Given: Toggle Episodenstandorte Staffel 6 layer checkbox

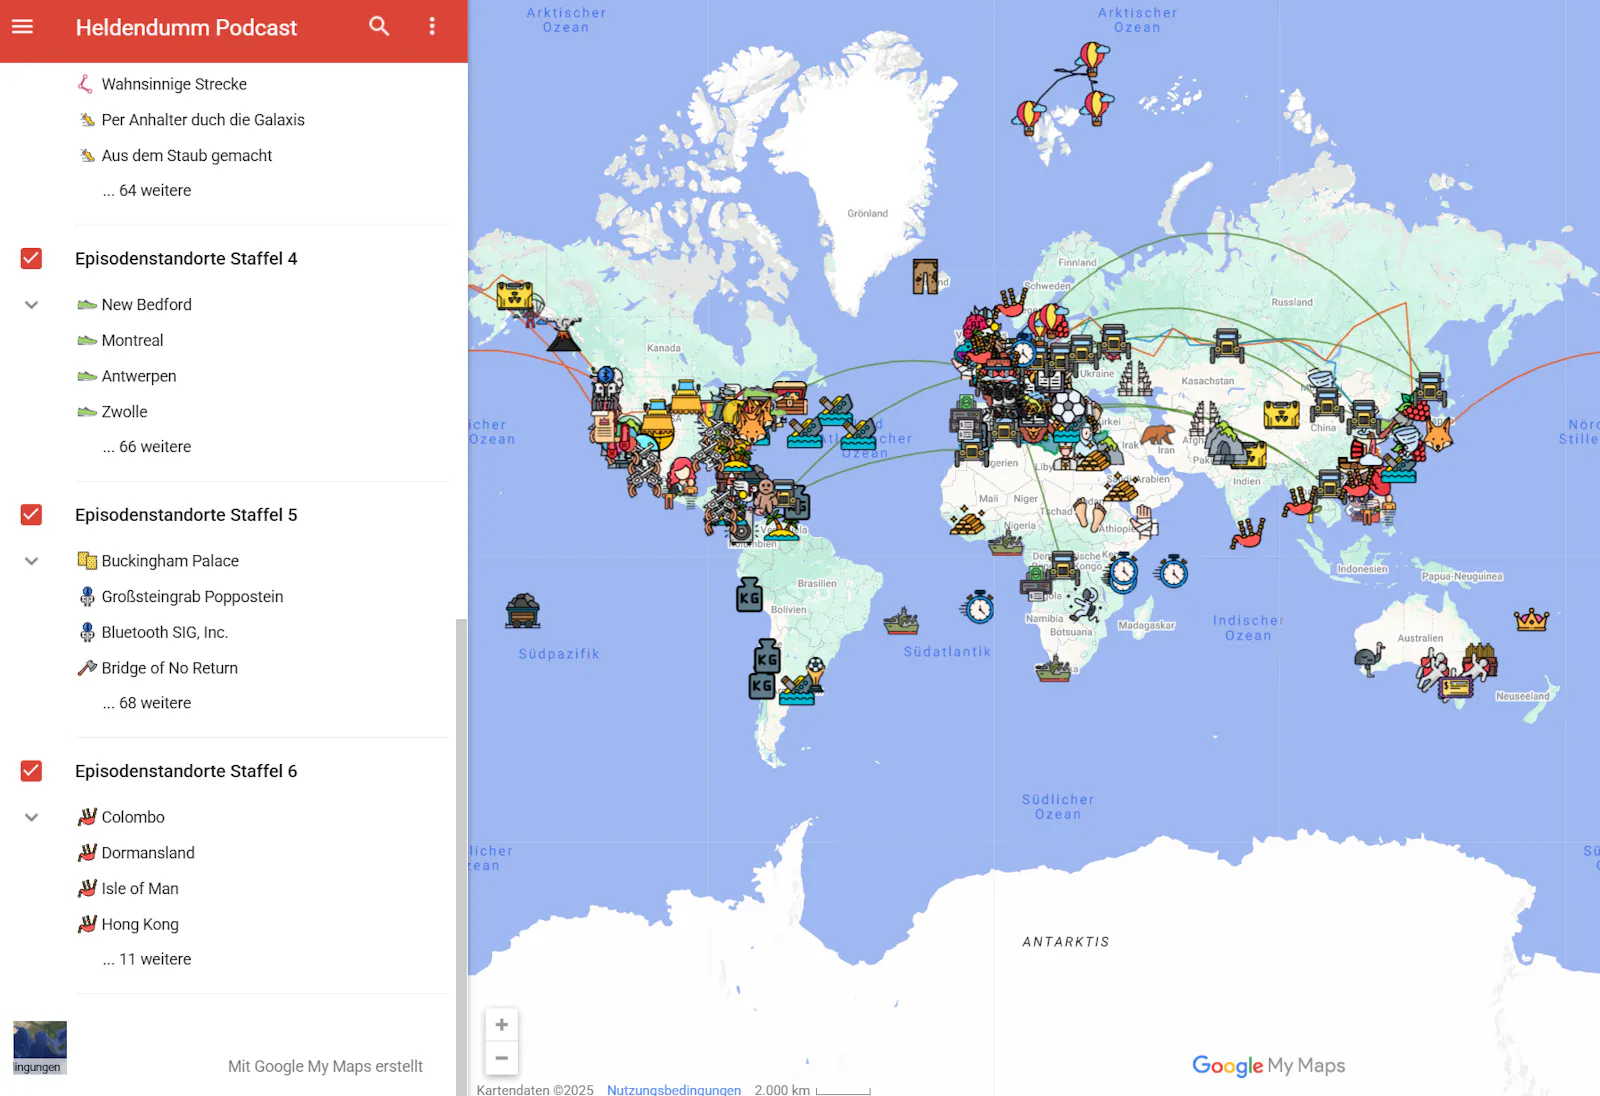Looking at the screenshot, I should (x=31, y=771).
